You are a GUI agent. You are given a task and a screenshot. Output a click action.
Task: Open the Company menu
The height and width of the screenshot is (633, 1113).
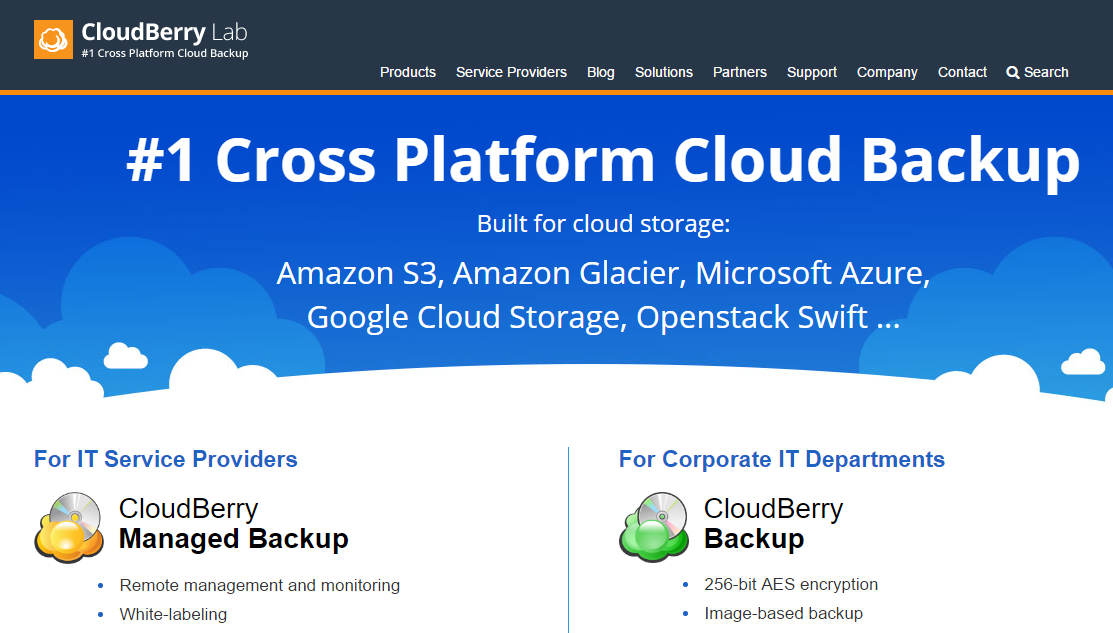tap(887, 72)
